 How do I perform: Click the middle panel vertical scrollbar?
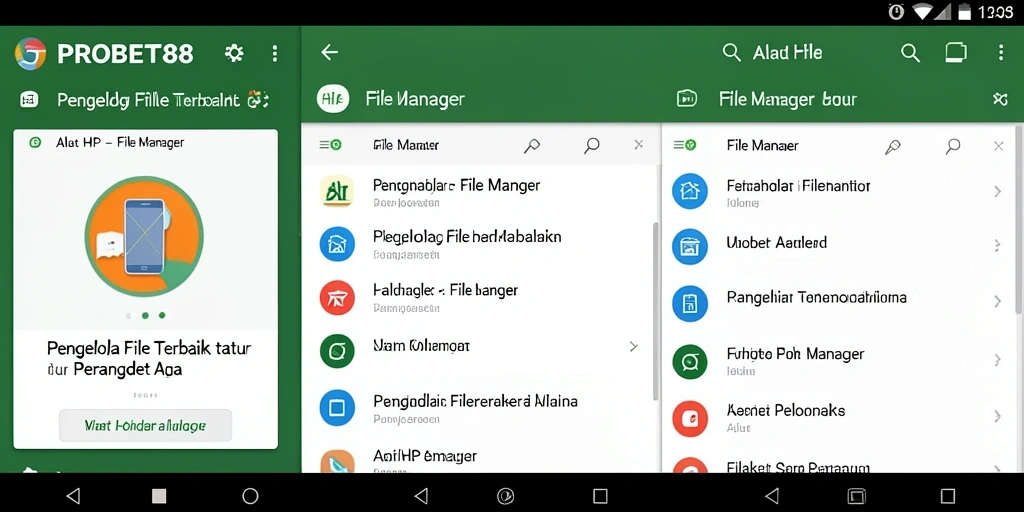(655, 311)
